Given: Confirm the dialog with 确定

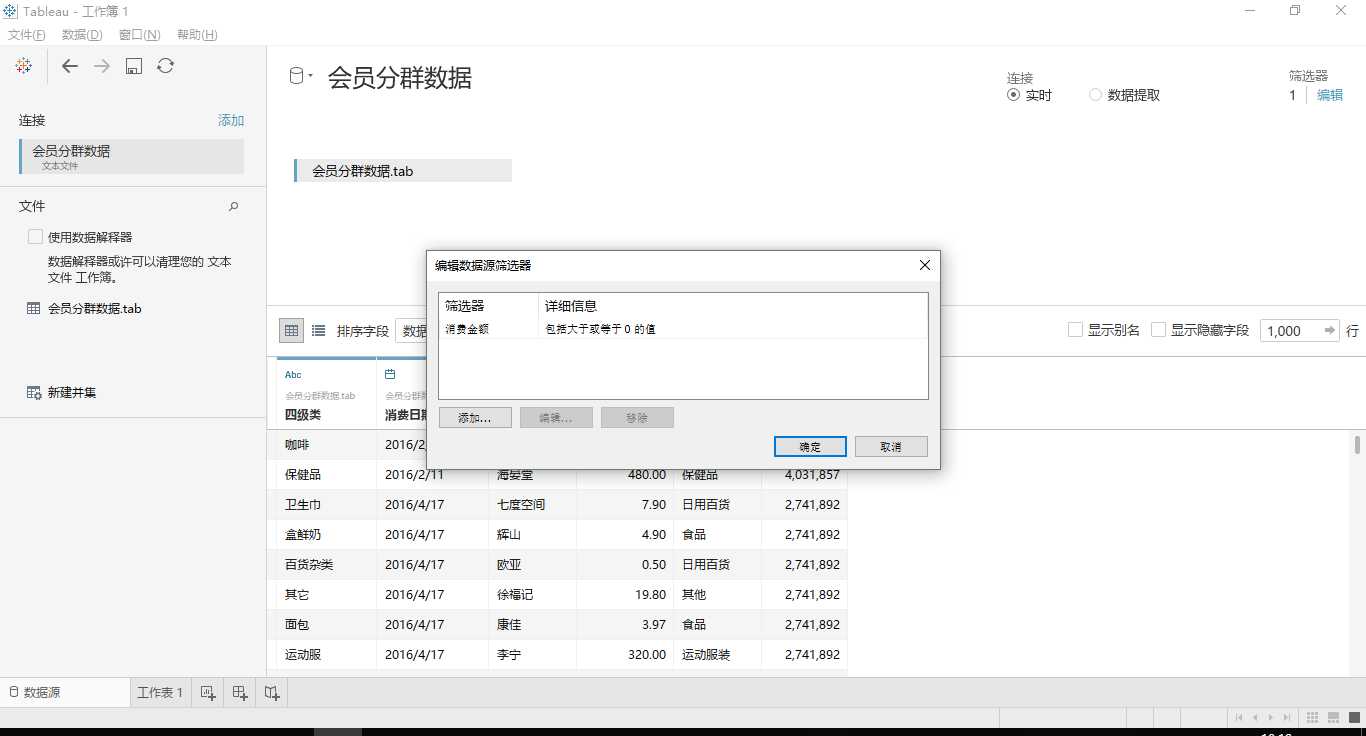Looking at the screenshot, I should click(810, 447).
